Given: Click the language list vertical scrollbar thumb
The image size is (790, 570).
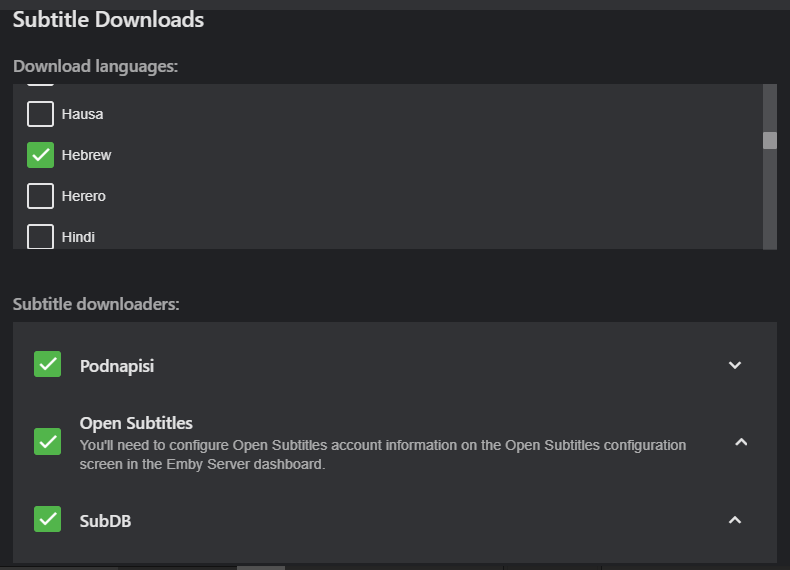Looking at the screenshot, I should click(x=770, y=140).
